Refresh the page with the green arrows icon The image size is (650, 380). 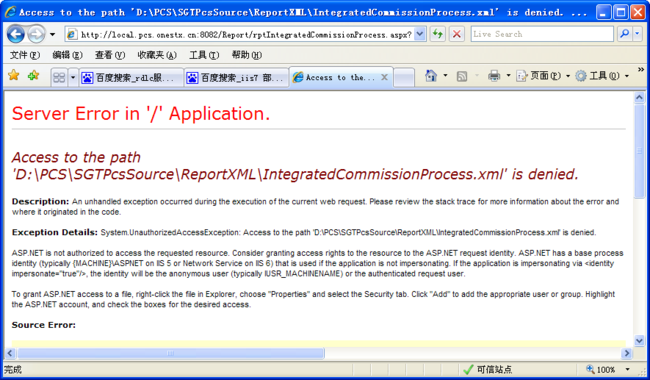point(438,34)
